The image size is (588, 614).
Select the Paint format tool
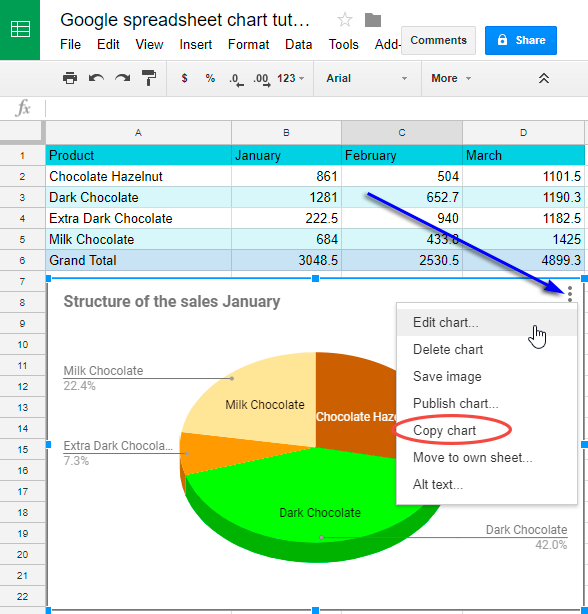click(149, 78)
